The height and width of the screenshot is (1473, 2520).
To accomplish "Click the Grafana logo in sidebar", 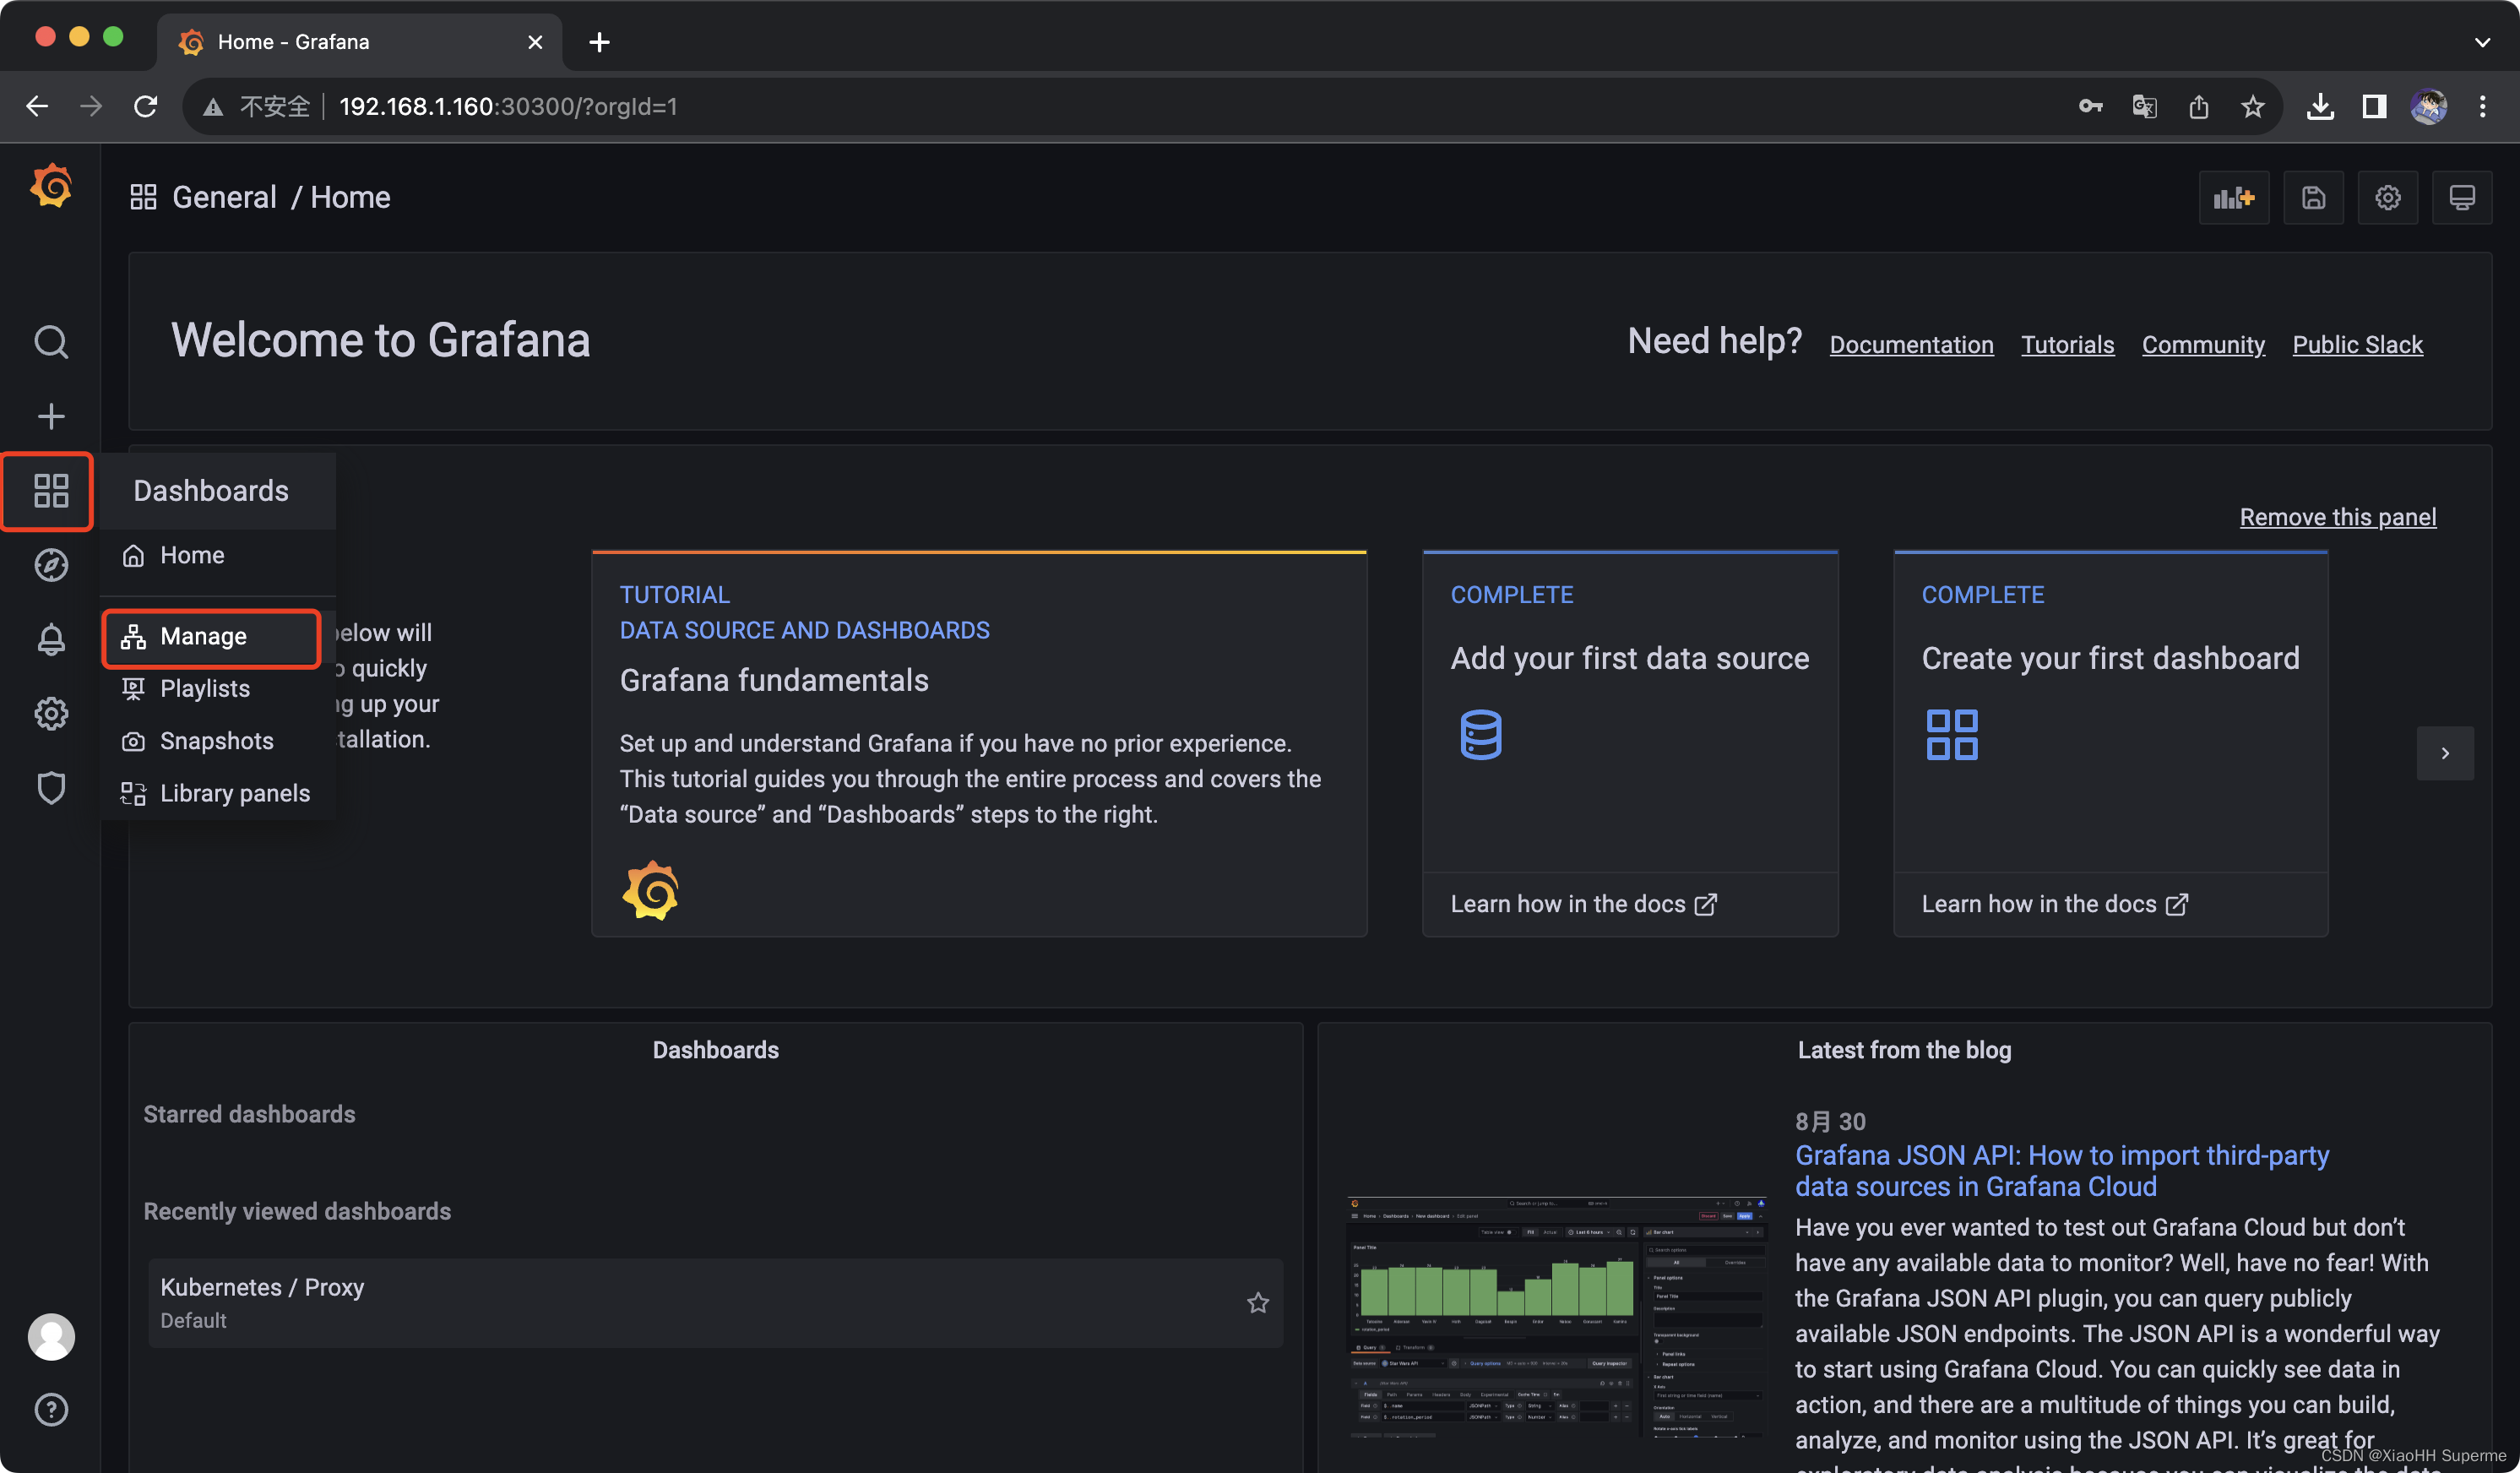I will (x=51, y=187).
